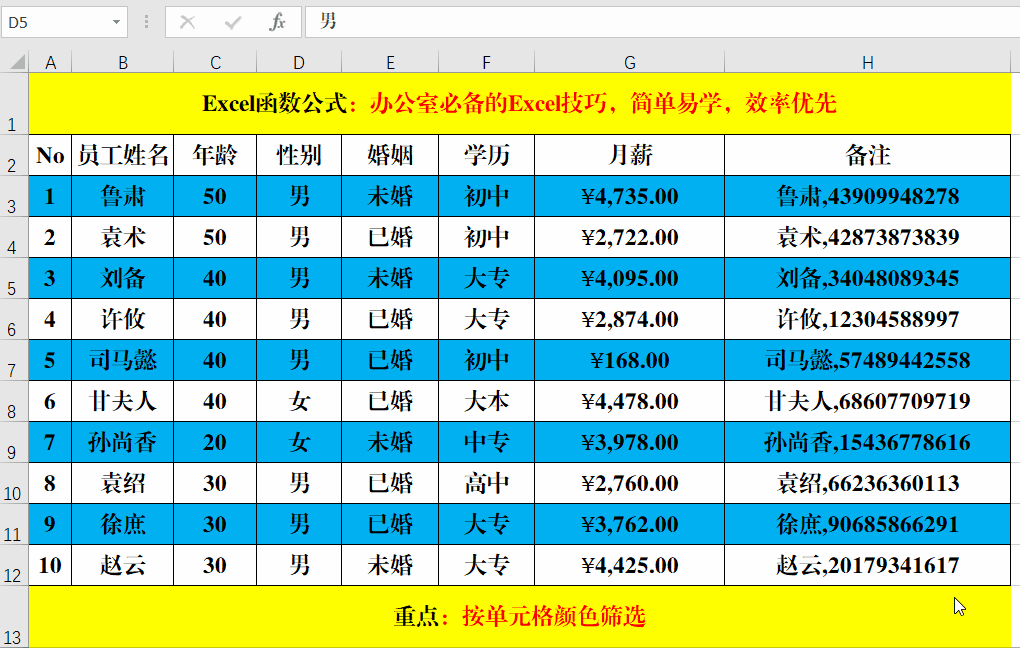The image size is (1020, 648).
Task: Click the 员工姓名 header cell
Action: [123, 155]
